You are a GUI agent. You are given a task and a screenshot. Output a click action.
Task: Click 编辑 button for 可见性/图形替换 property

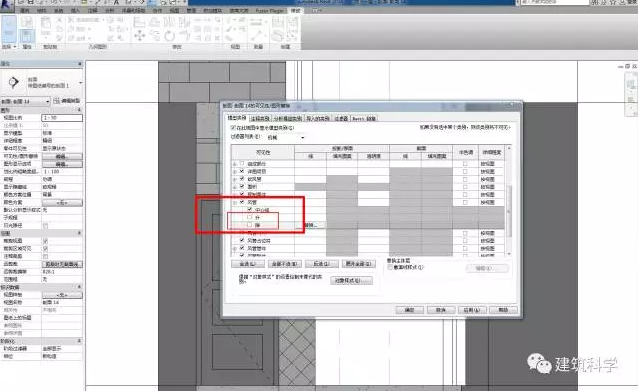pos(62,156)
